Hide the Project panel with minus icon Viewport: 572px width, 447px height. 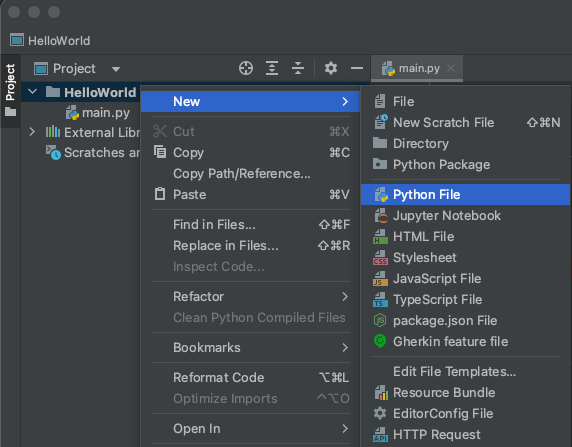(357, 68)
